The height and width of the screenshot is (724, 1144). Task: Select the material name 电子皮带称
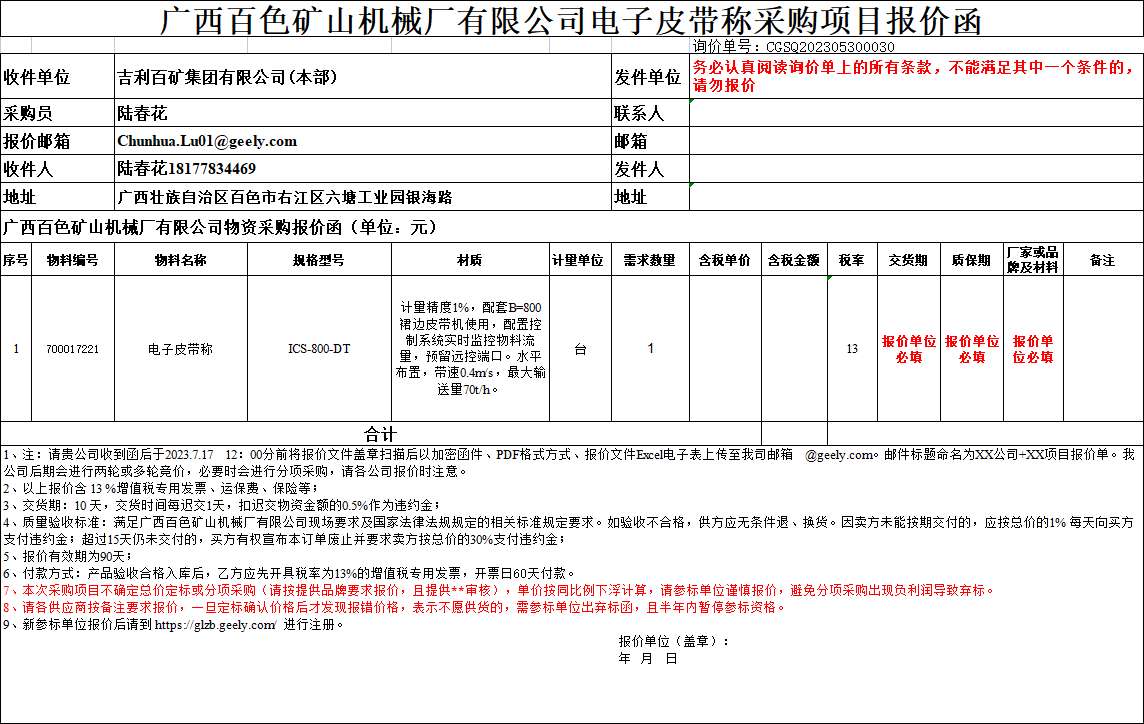(180, 349)
